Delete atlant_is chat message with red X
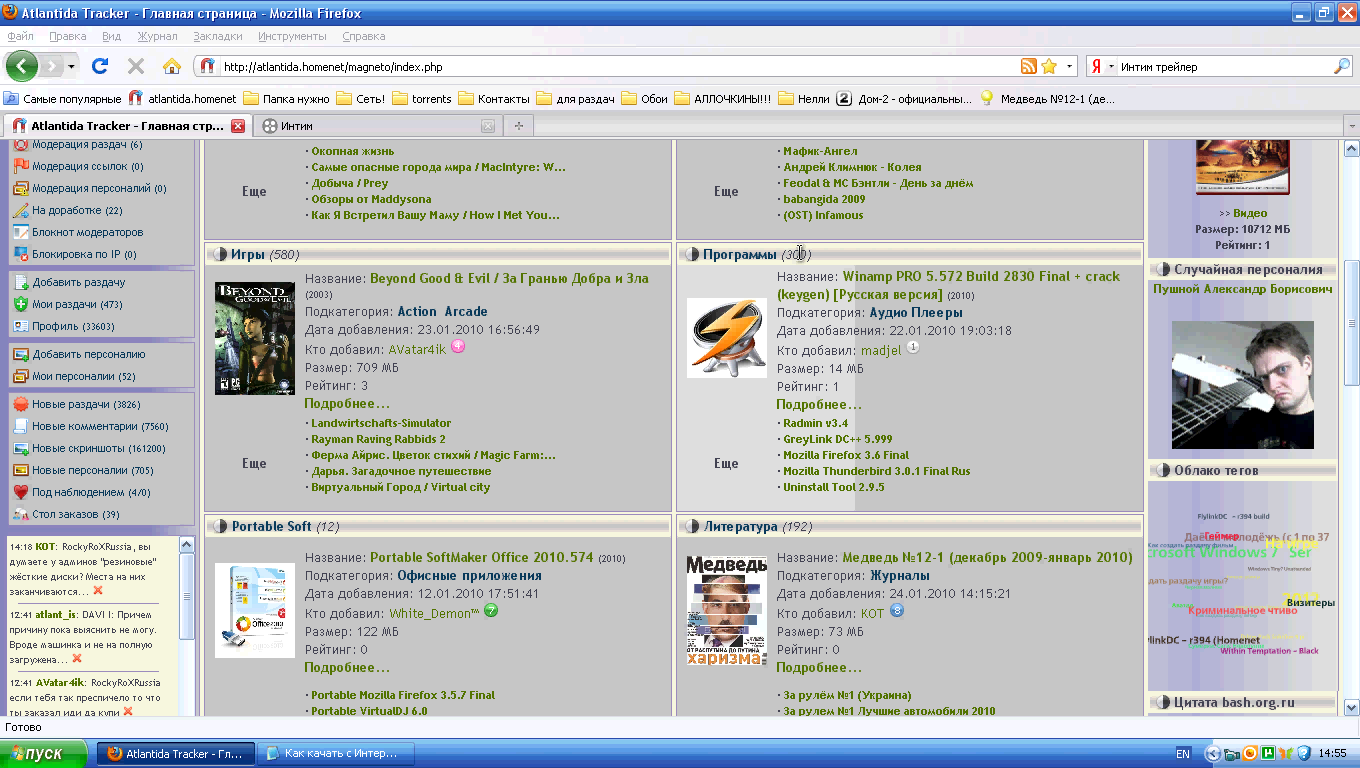Image resolution: width=1360 pixels, height=768 pixels. click(x=77, y=659)
